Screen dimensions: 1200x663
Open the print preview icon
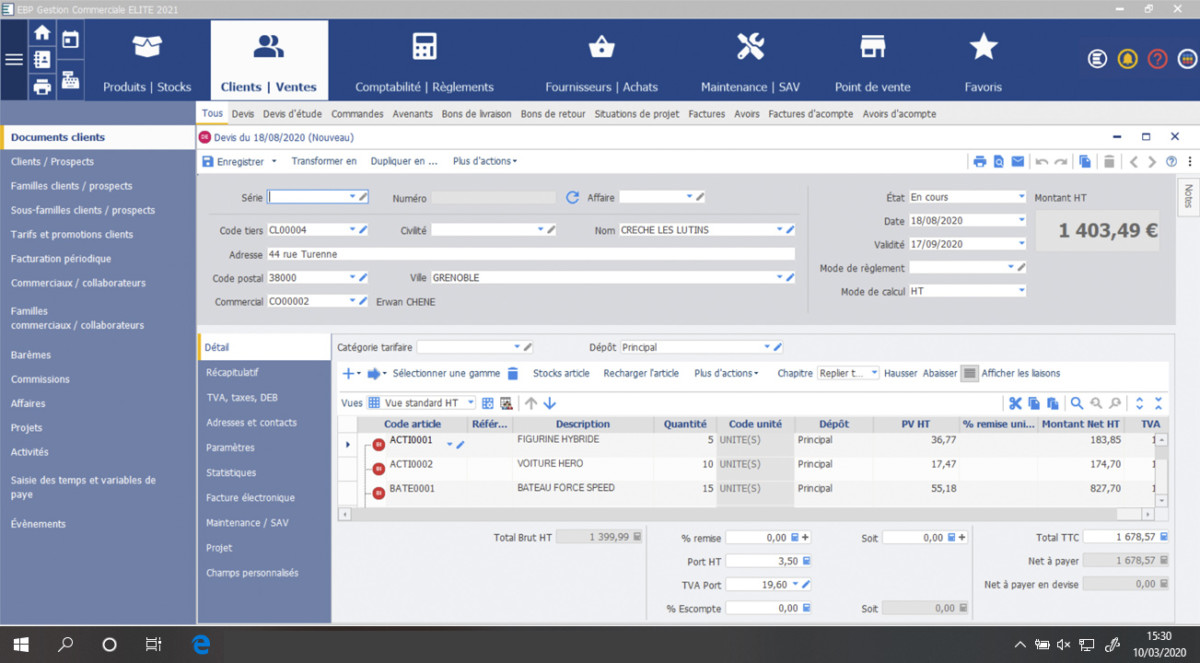pos(999,161)
